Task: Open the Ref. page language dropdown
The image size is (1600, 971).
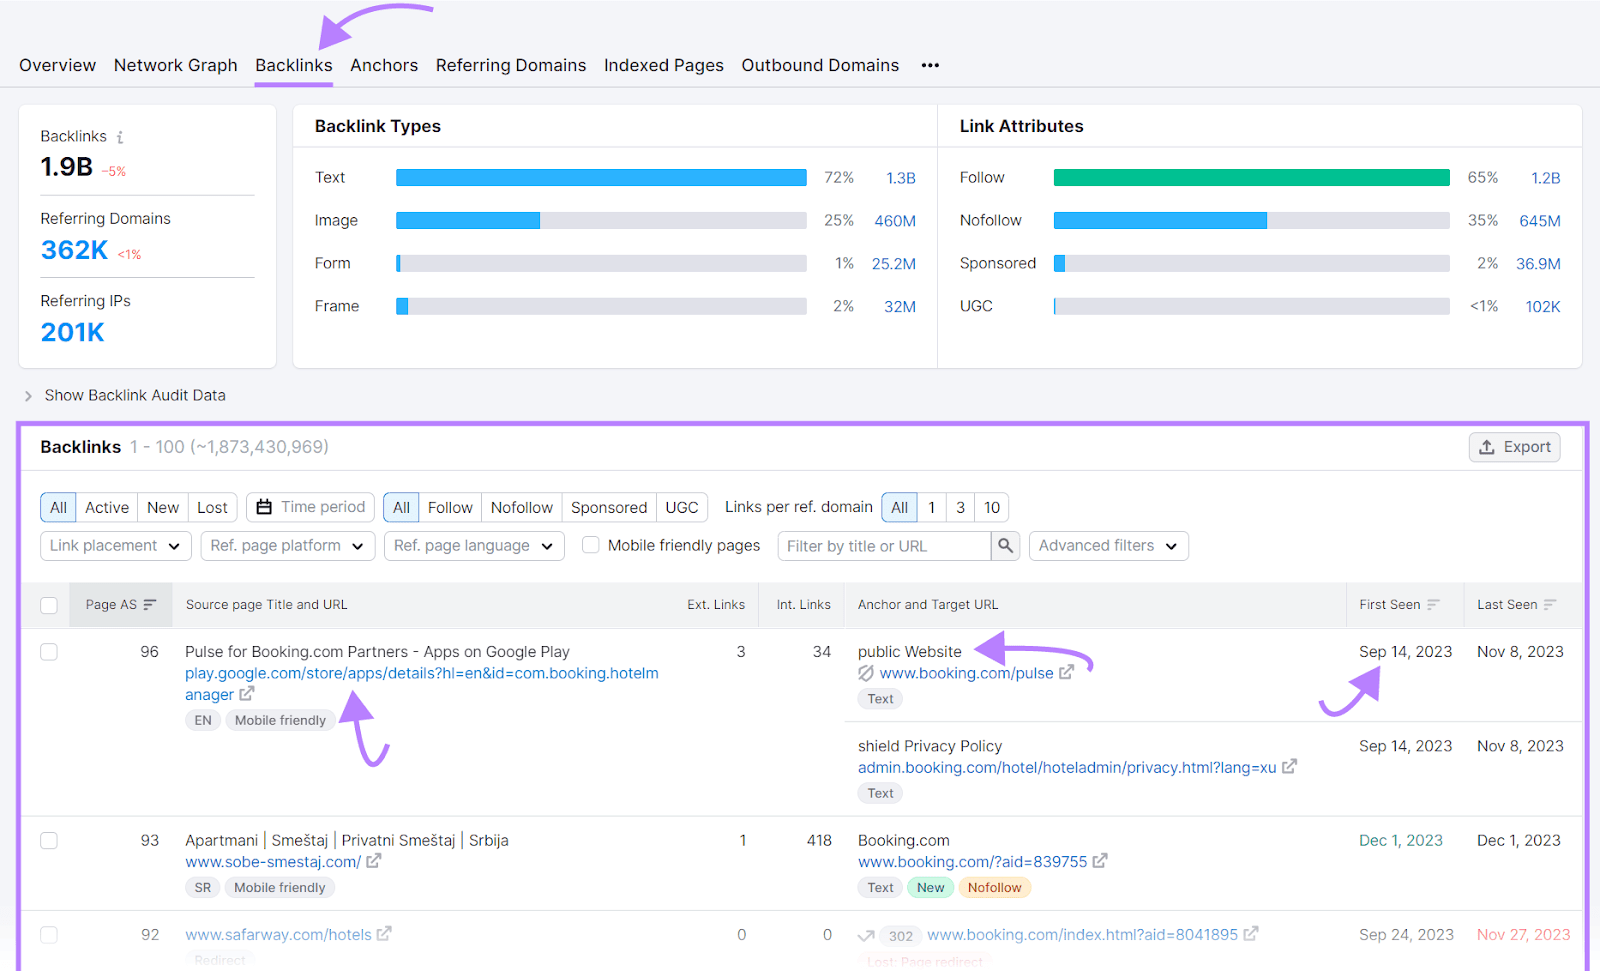Action: (474, 545)
